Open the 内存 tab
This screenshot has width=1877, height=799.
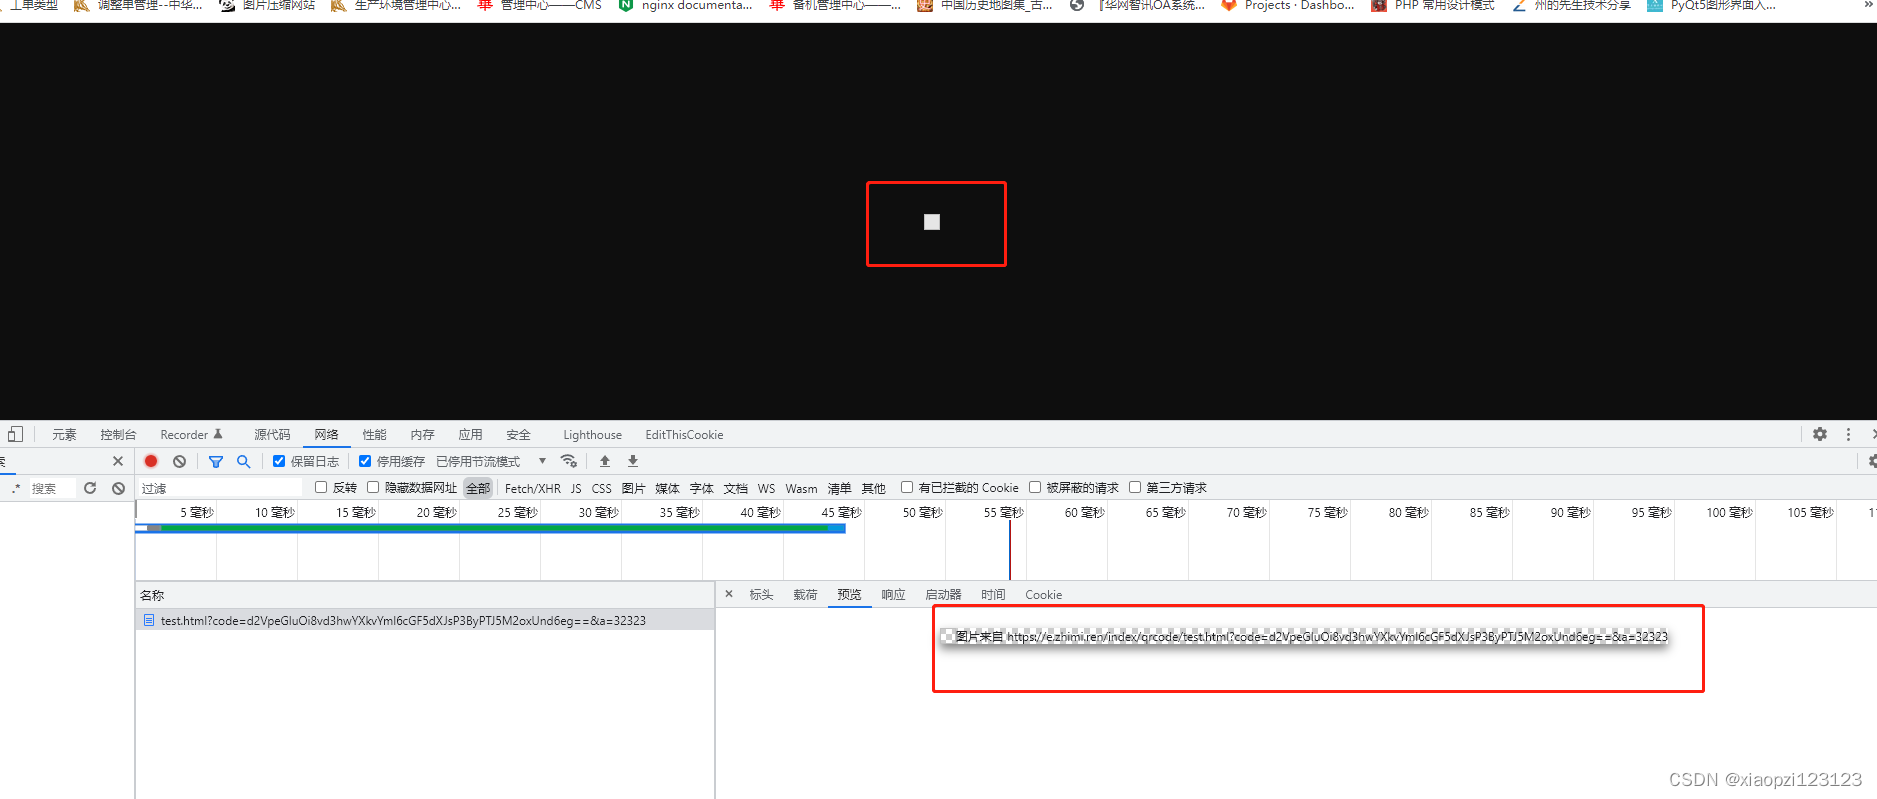click(x=422, y=434)
